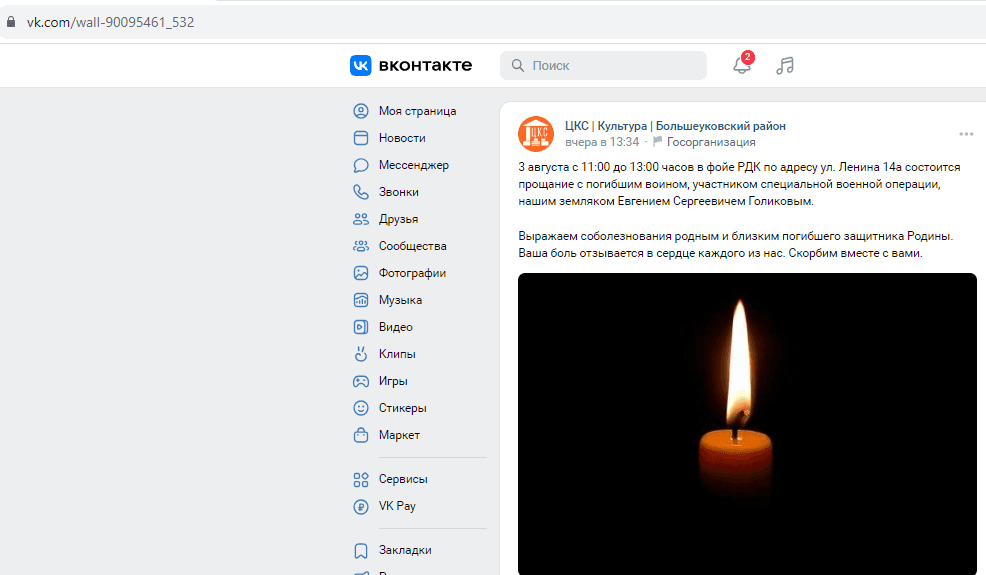Open Закладки sidebar entry
The image size is (986, 575).
(x=405, y=550)
